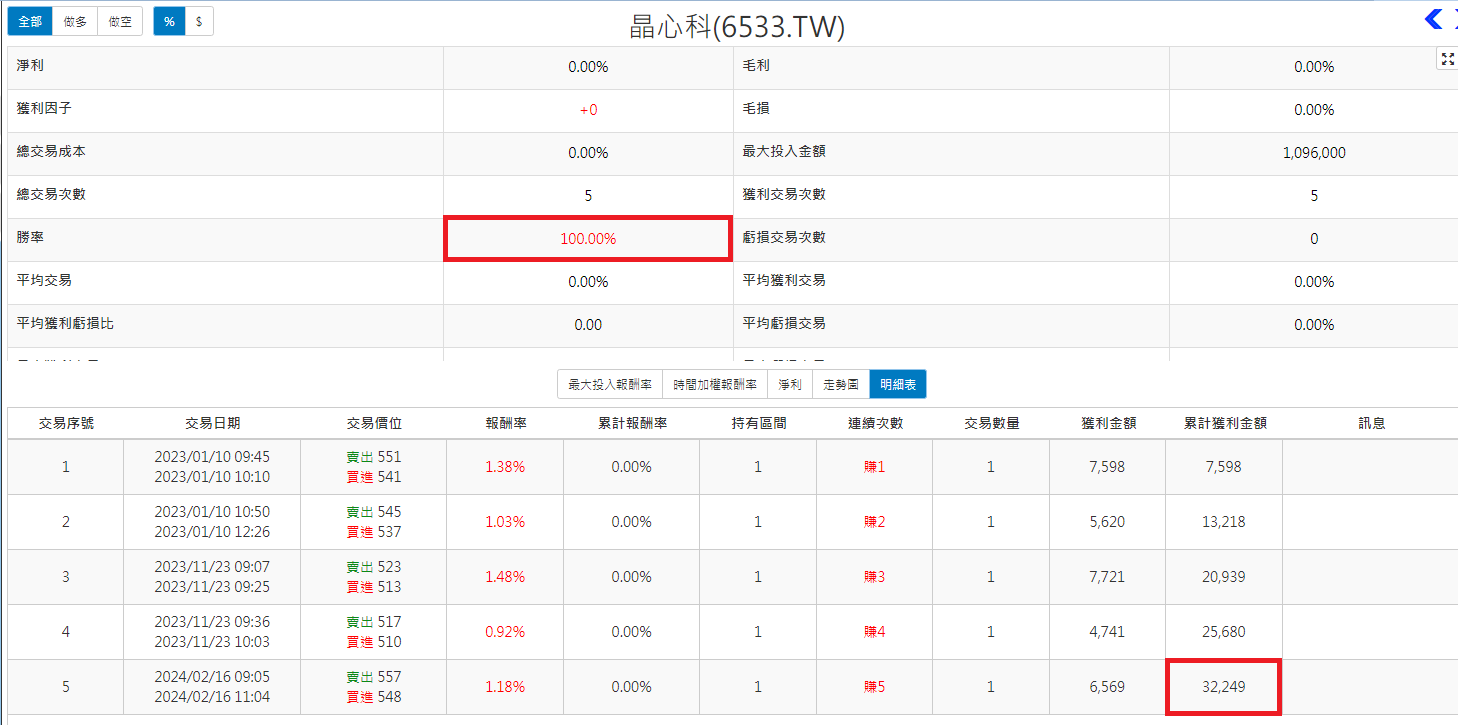
Task: Click the 總交易成本 label
Action: [51, 152]
